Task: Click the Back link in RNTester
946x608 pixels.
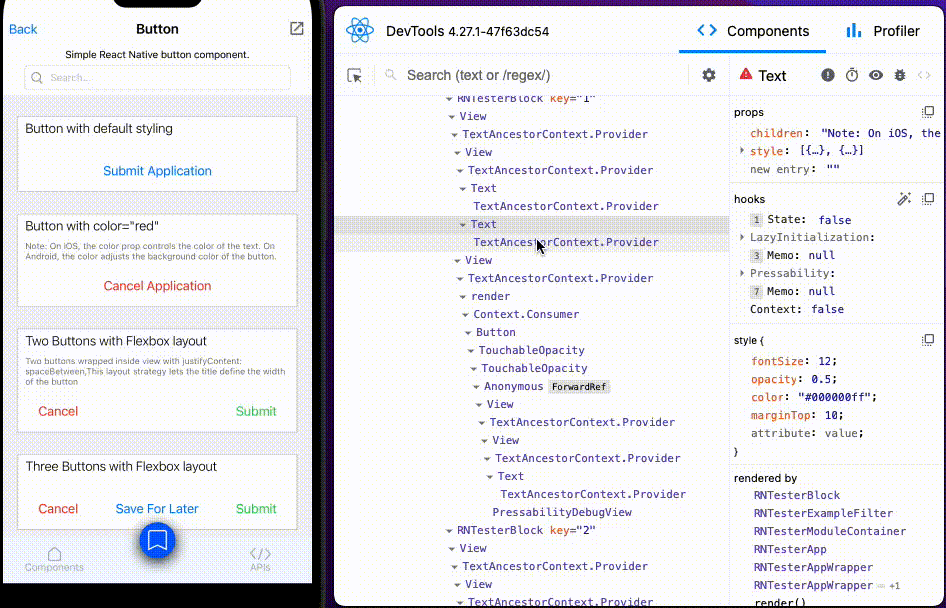Action: click(x=22, y=29)
